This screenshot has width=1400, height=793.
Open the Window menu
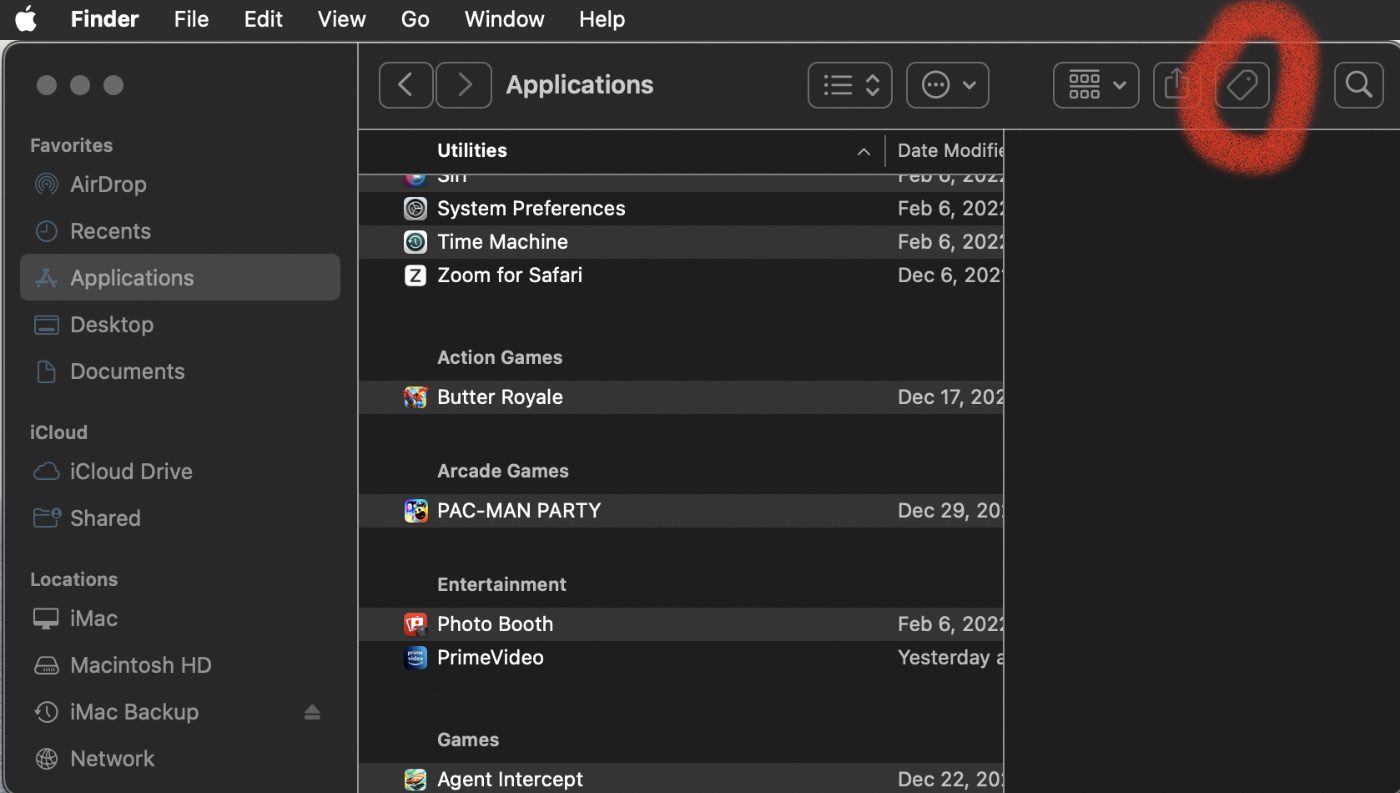click(504, 19)
